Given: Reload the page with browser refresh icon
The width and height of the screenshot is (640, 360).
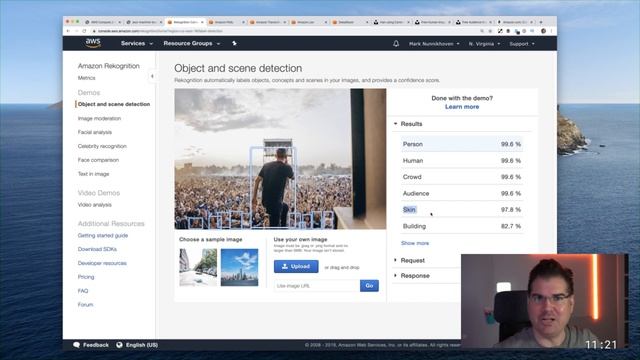Looking at the screenshot, I should pyautogui.click(x=84, y=31).
